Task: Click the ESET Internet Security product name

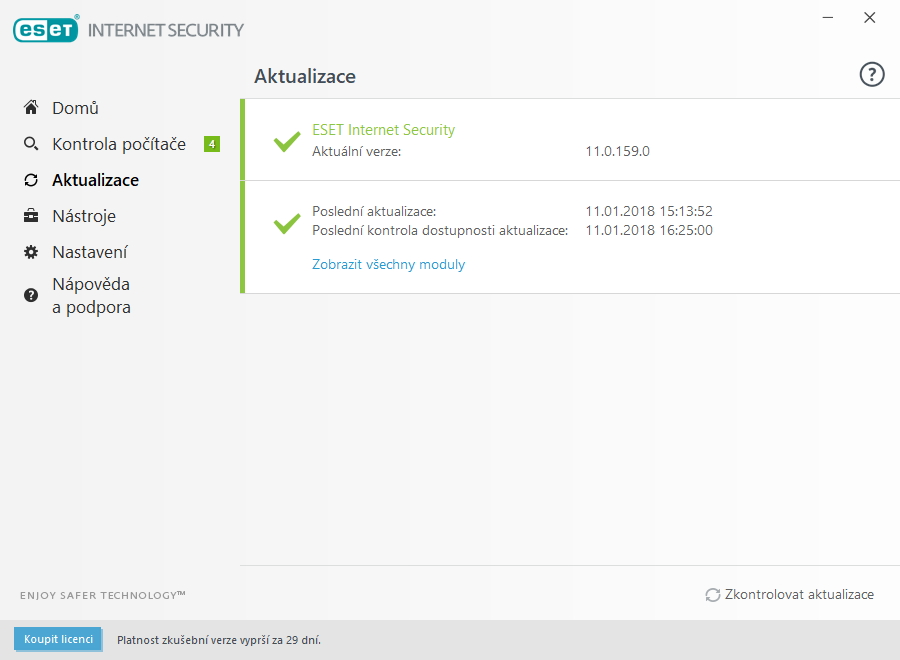Action: point(383,130)
